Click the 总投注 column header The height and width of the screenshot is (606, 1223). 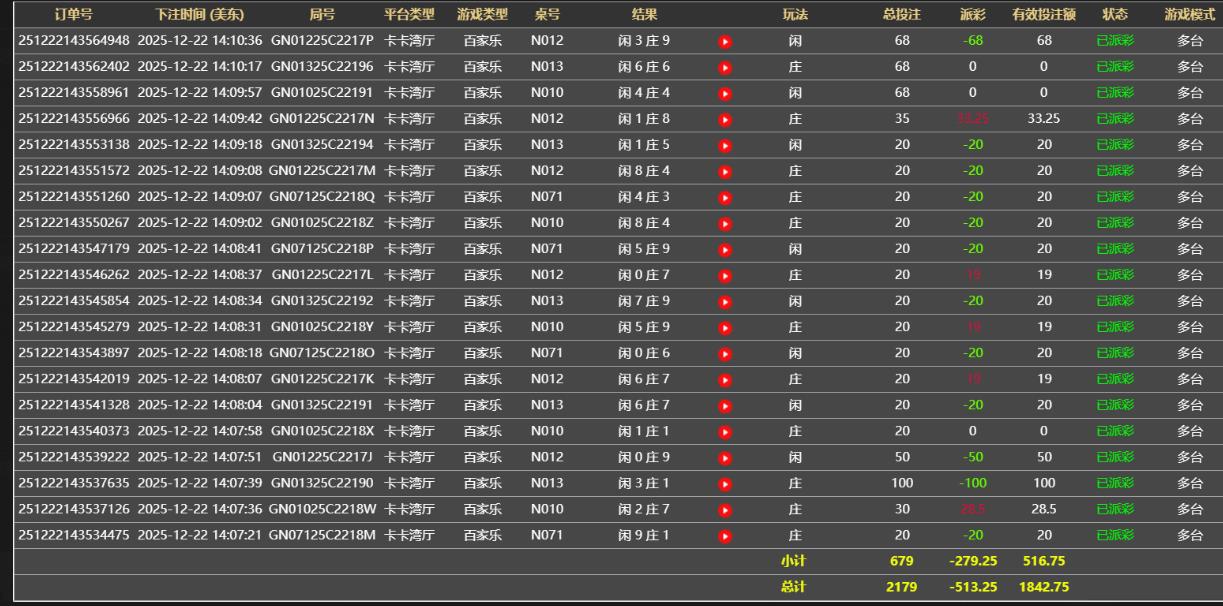[x=902, y=15]
